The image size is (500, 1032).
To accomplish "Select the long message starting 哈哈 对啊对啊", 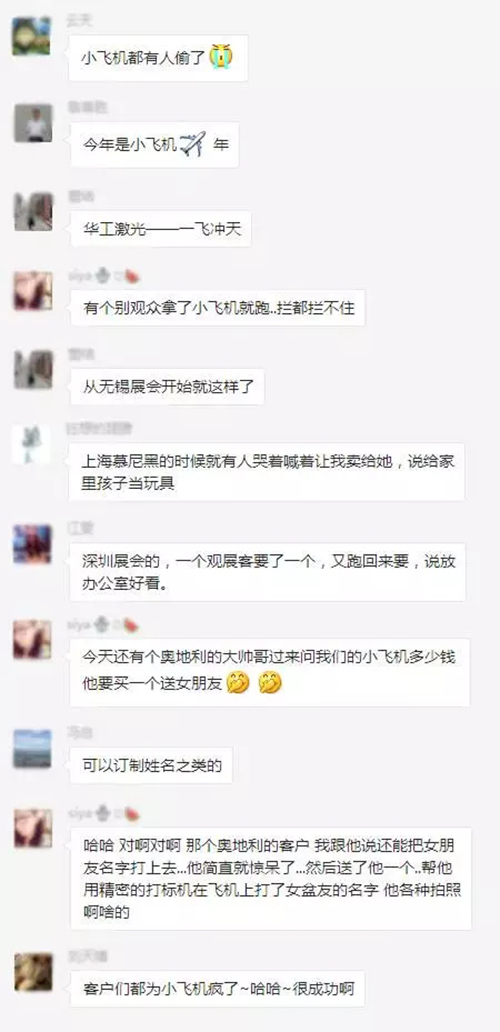I will click(x=270, y=878).
